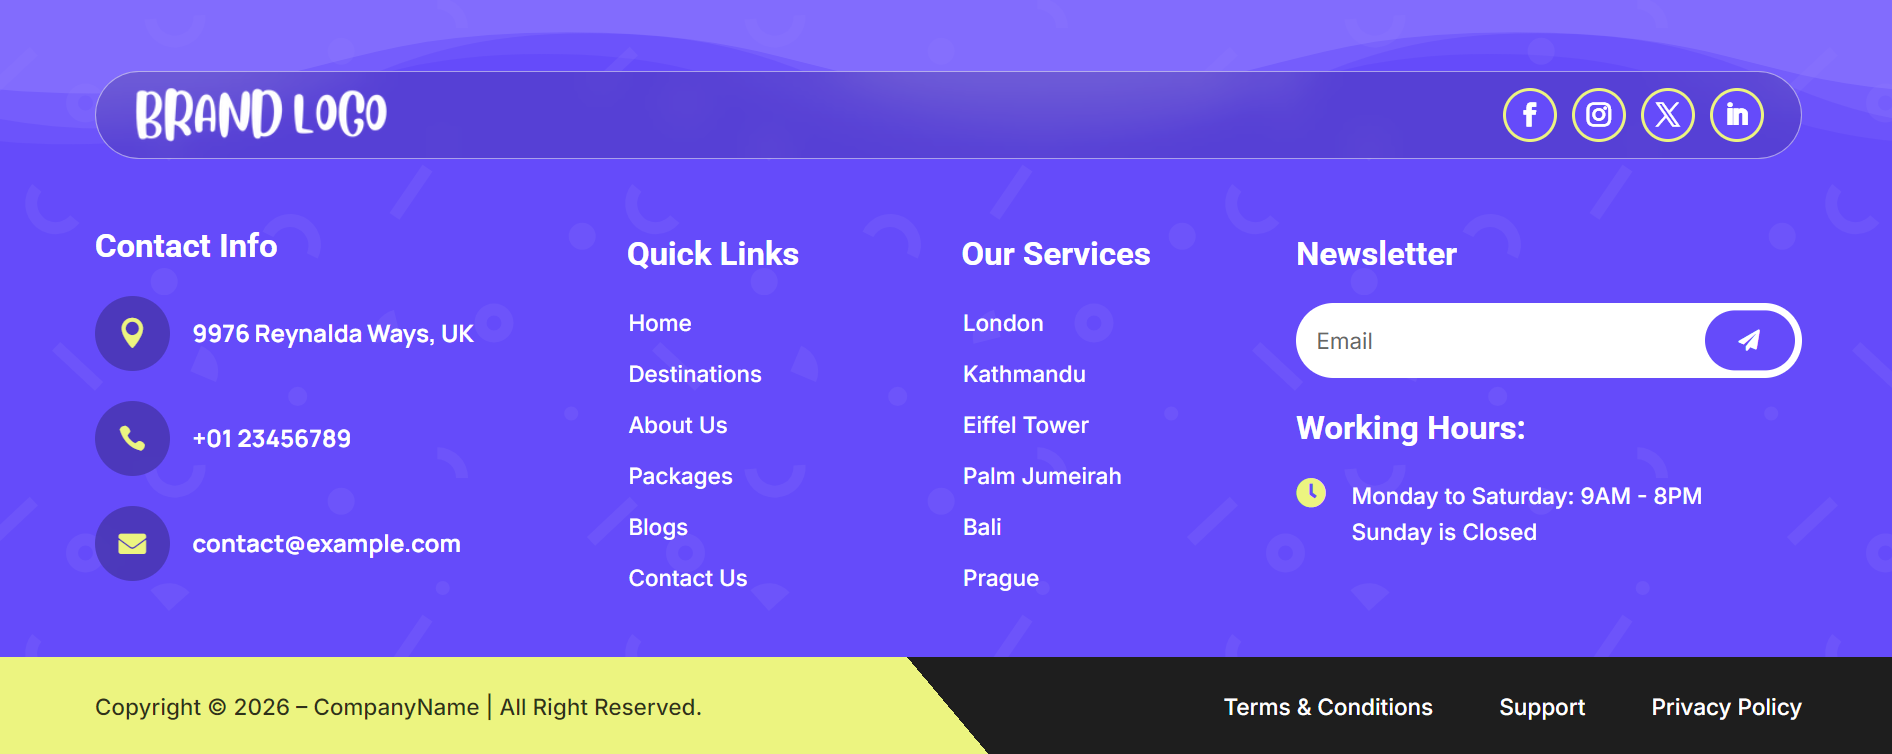This screenshot has width=1892, height=754.
Task: Click the location pin icon
Action: point(132,333)
